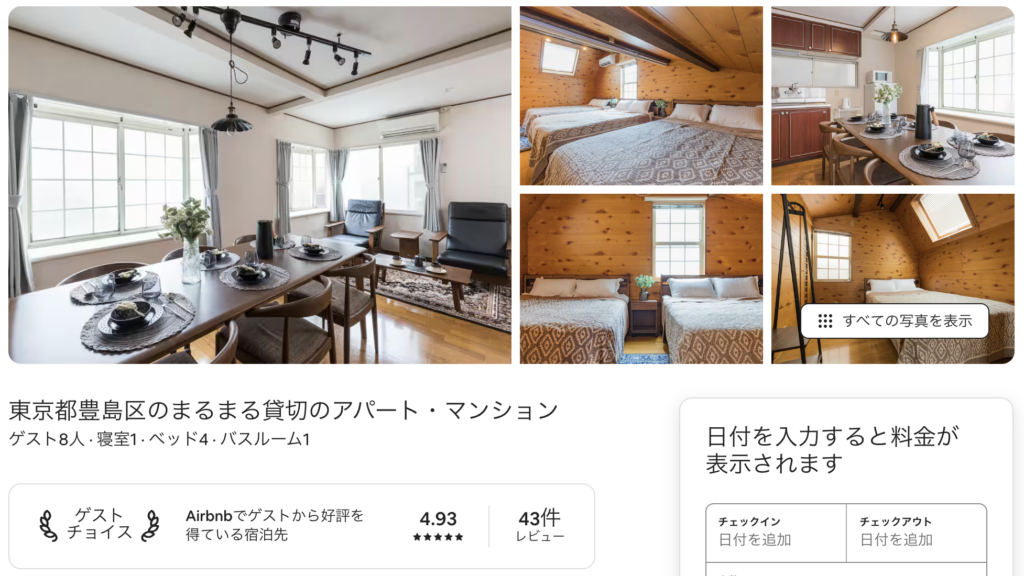Open the large dining room main photo
This screenshot has width=1024, height=576.
pos(260,185)
